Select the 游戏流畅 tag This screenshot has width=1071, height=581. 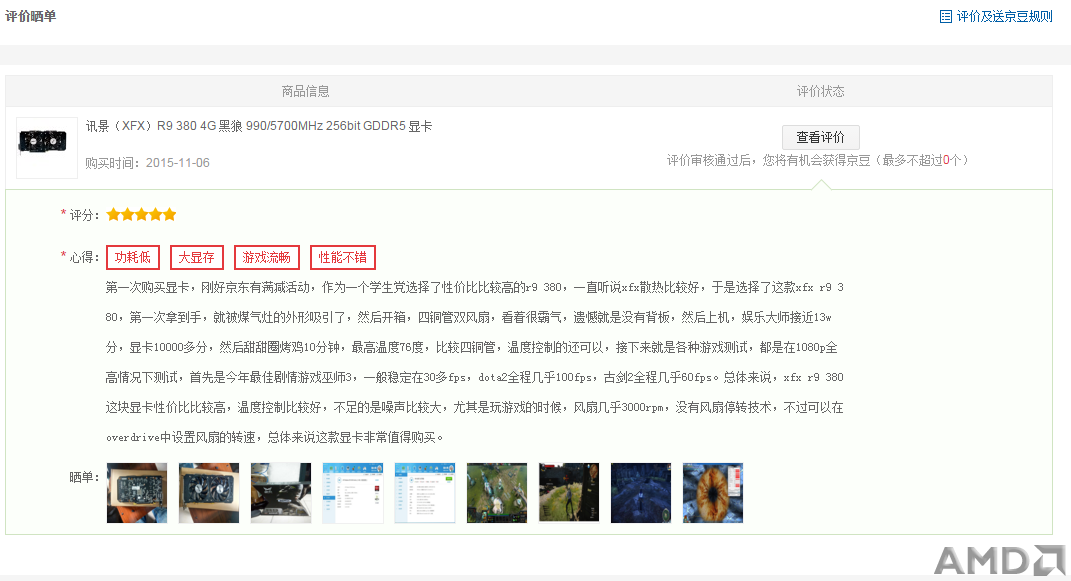click(x=266, y=257)
